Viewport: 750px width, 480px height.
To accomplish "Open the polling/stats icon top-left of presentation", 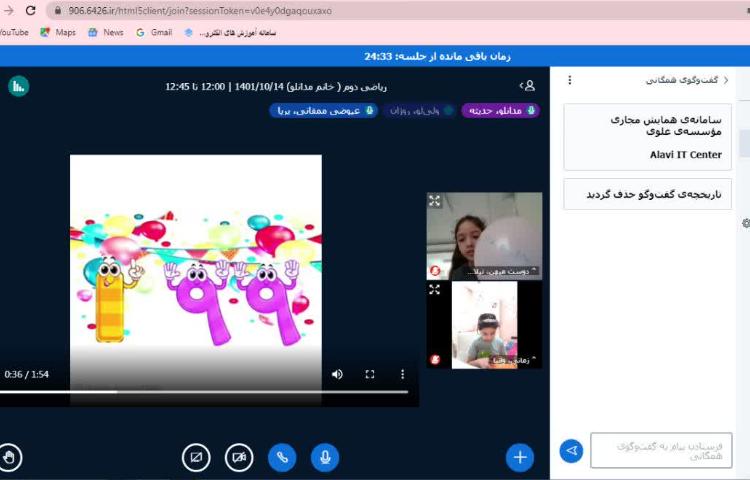I will pos(19,86).
